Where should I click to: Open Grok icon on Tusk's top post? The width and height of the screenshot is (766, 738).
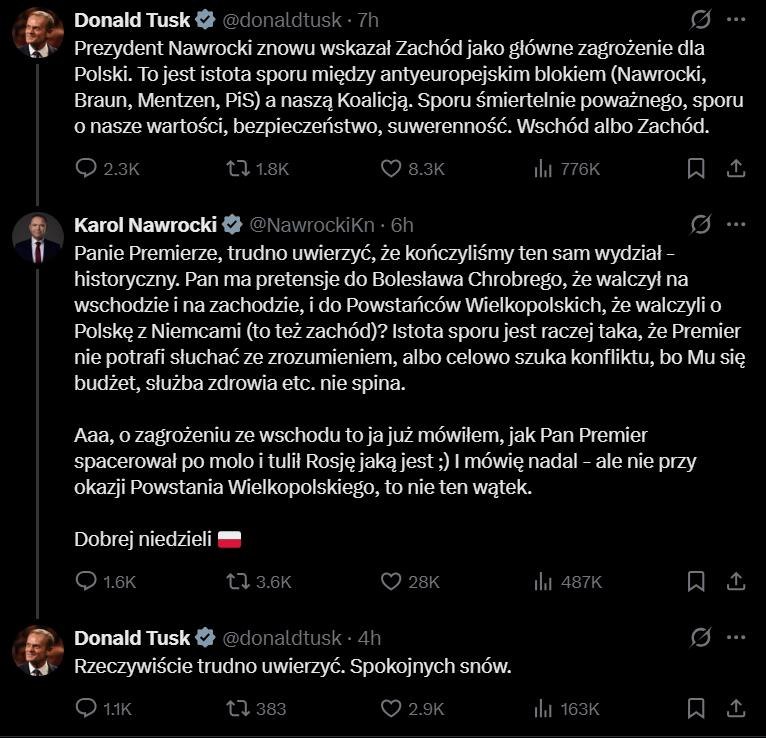pos(701,19)
